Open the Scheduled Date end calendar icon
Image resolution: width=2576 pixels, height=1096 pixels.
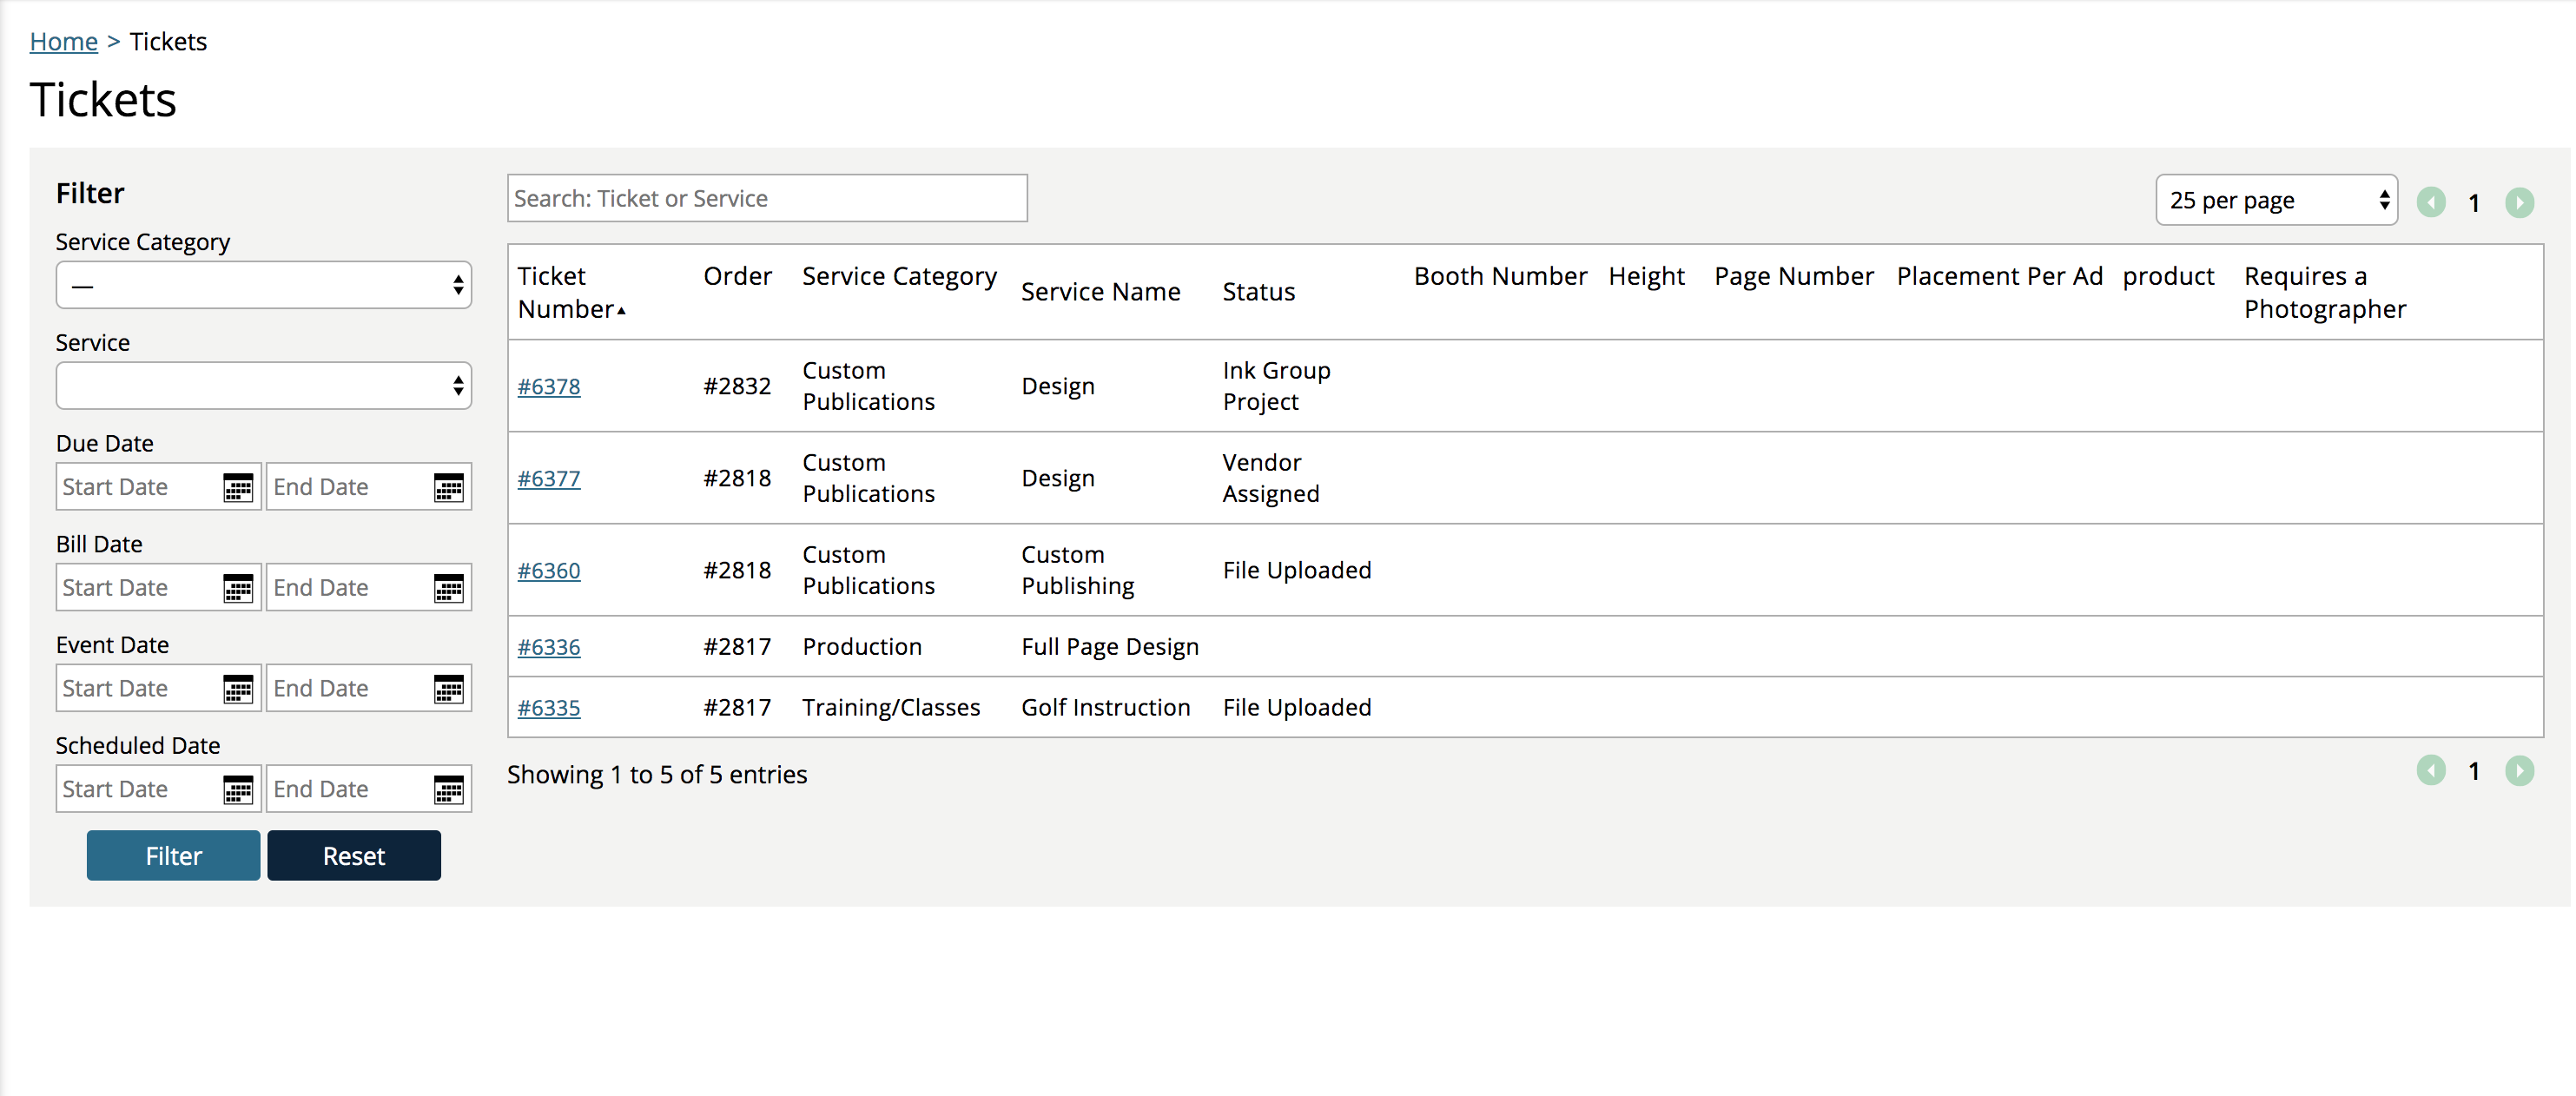pyautogui.click(x=448, y=789)
